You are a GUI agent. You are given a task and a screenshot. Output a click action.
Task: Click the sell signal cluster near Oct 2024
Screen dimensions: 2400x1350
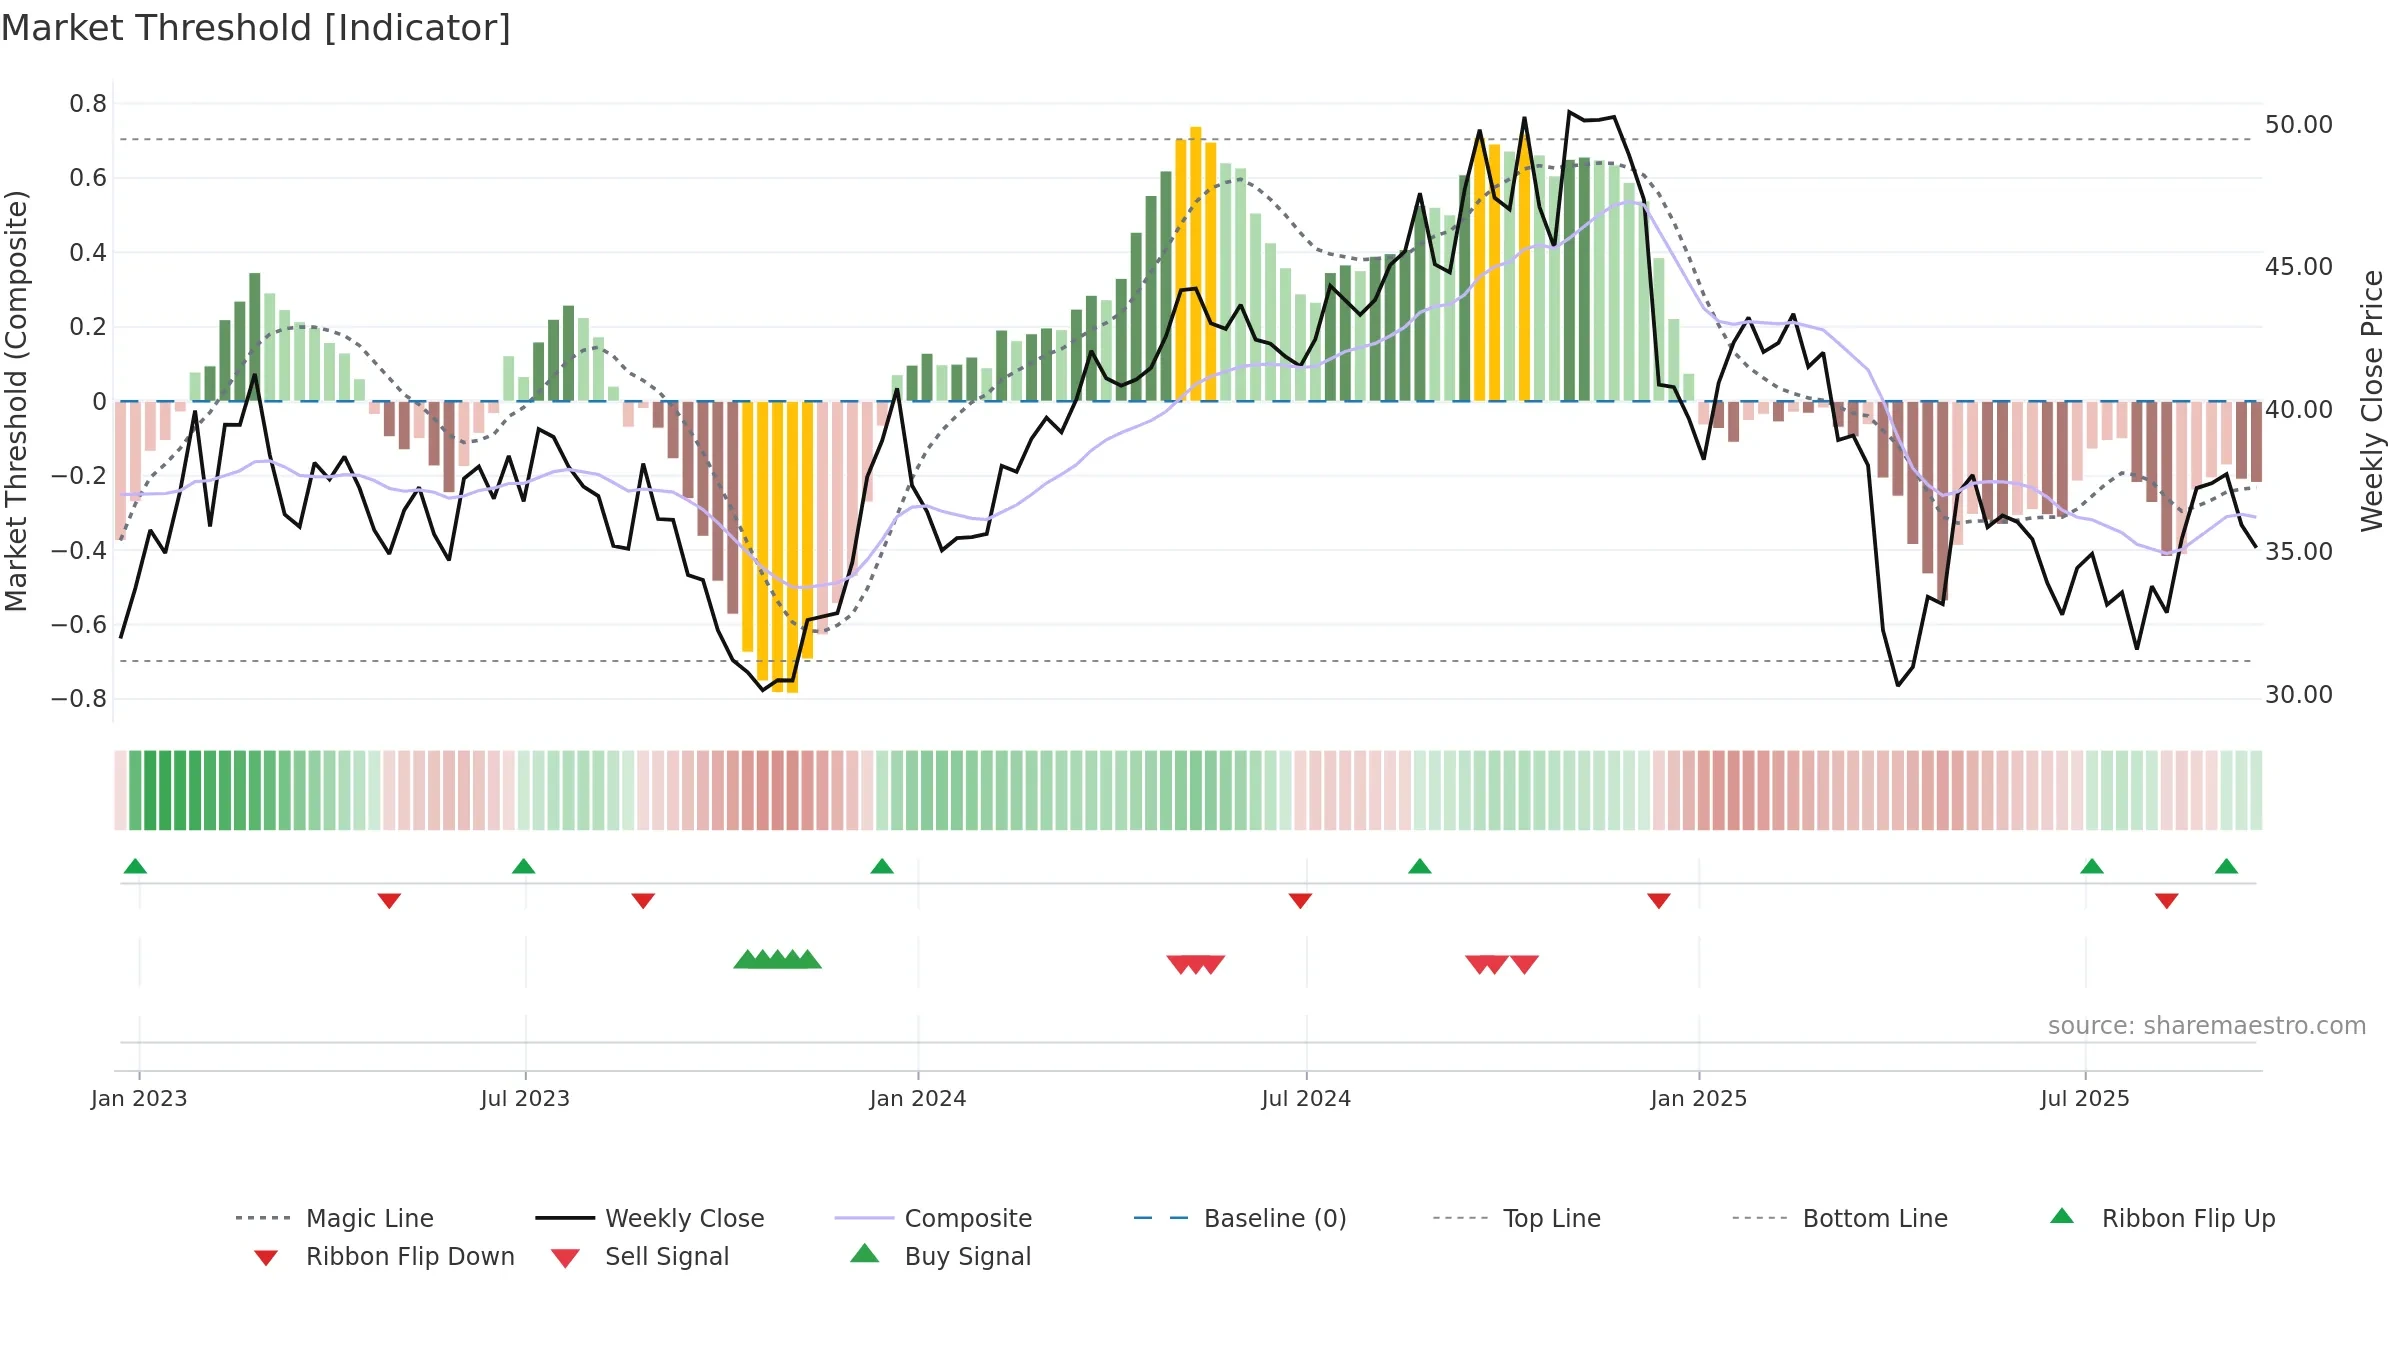1502,964
